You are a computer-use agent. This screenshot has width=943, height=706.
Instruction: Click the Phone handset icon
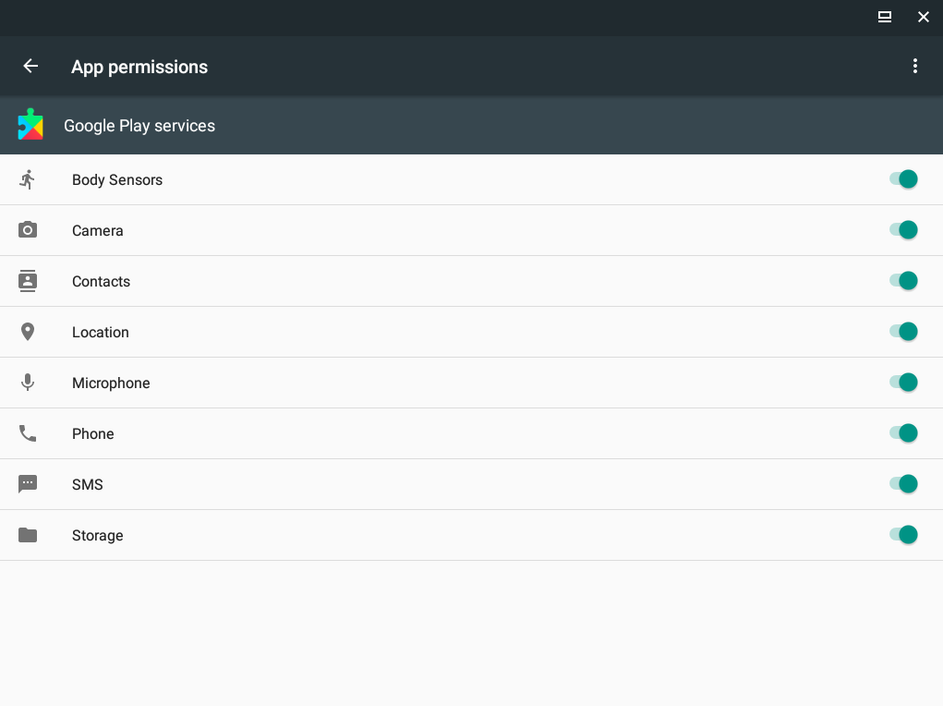(28, 434)
